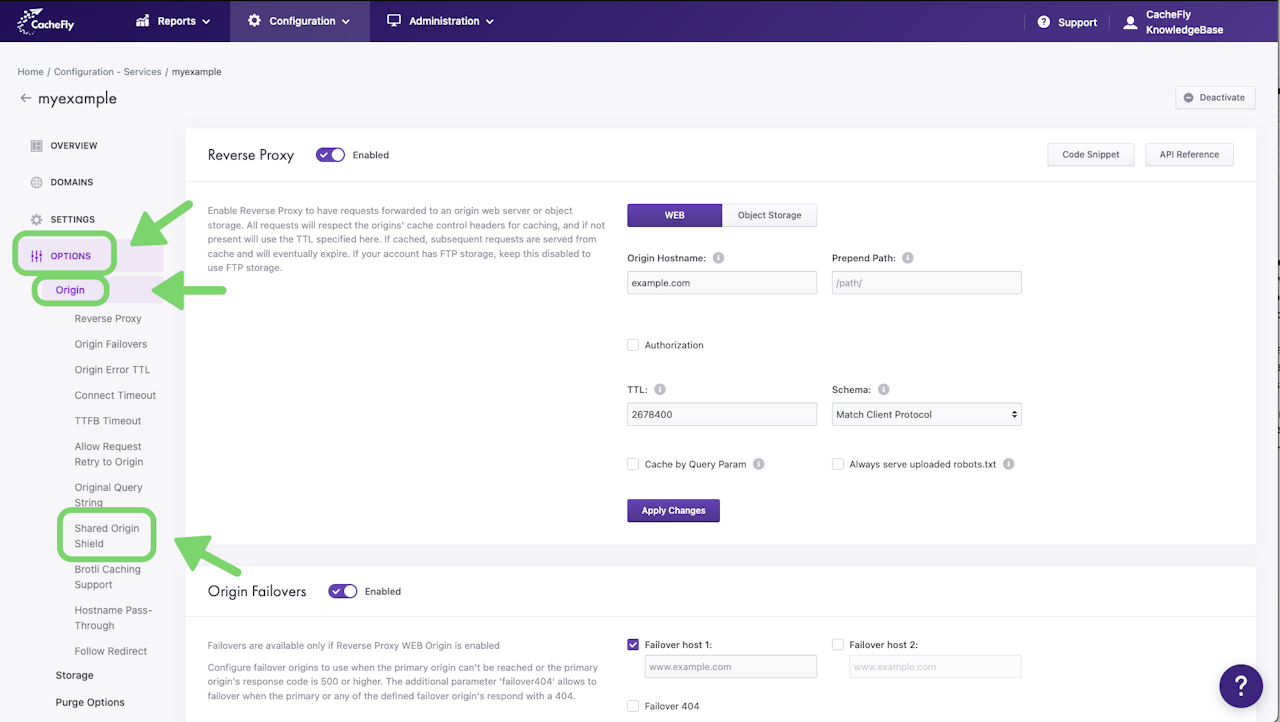Select the WEB origin tab
This screenshot has height=722, width=1280.
pos(674,215)
